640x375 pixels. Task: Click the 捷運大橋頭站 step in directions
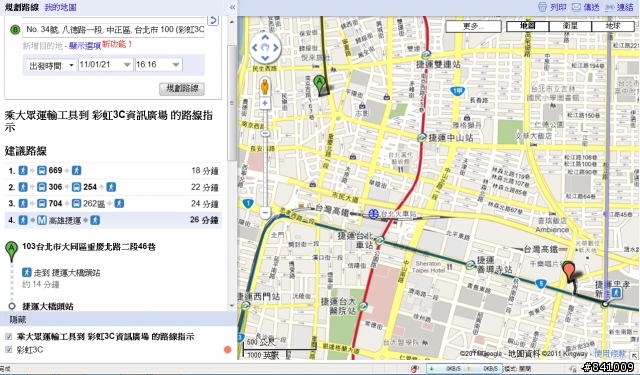[48, 306]
